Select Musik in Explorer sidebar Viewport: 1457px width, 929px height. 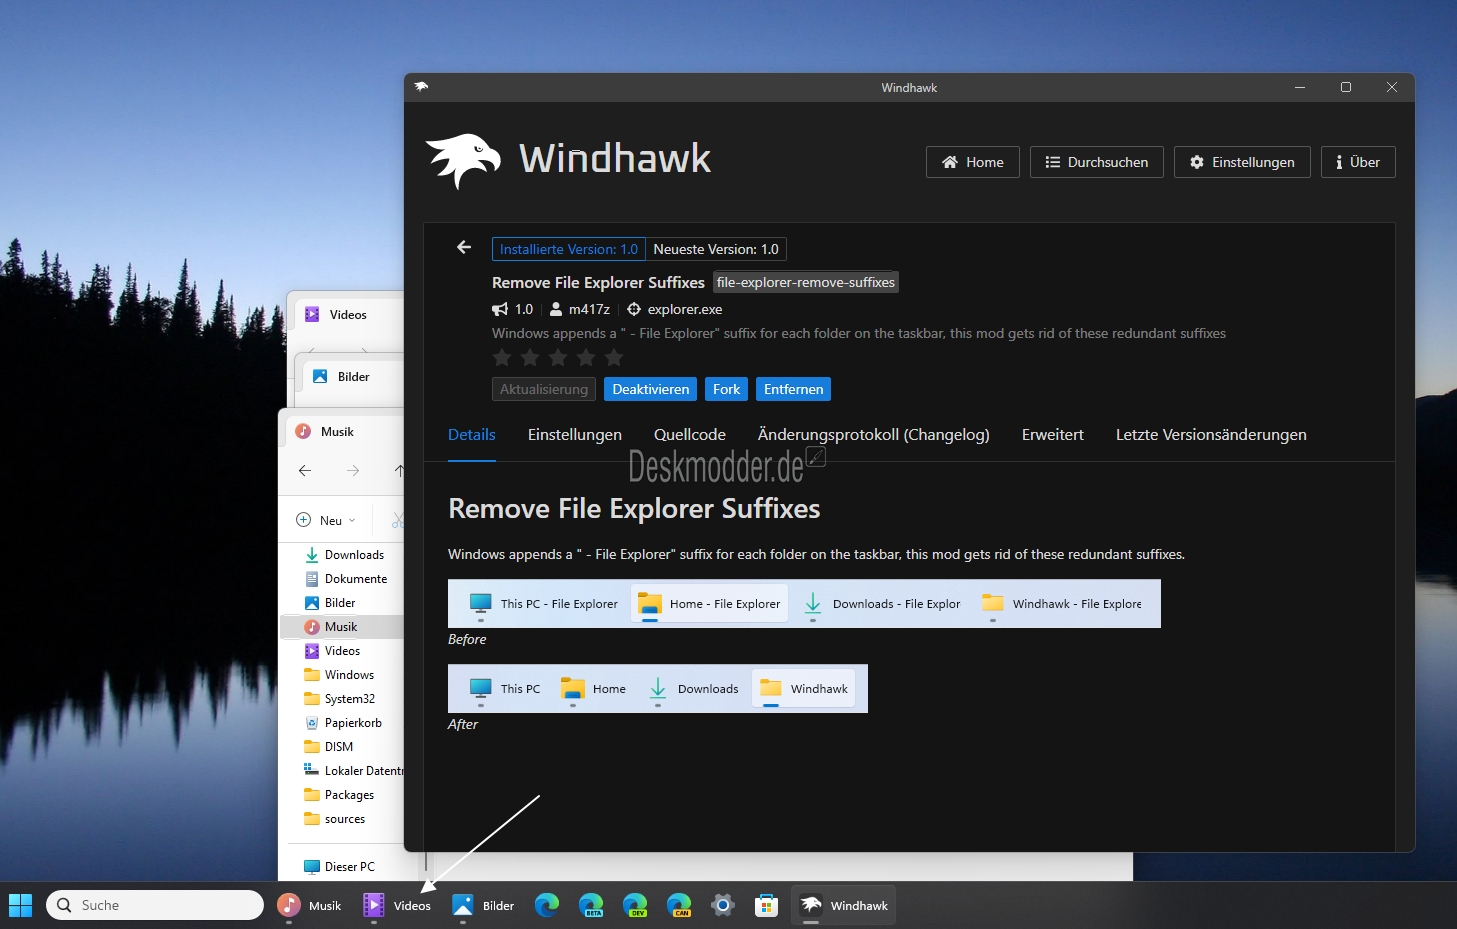(343, 627)
